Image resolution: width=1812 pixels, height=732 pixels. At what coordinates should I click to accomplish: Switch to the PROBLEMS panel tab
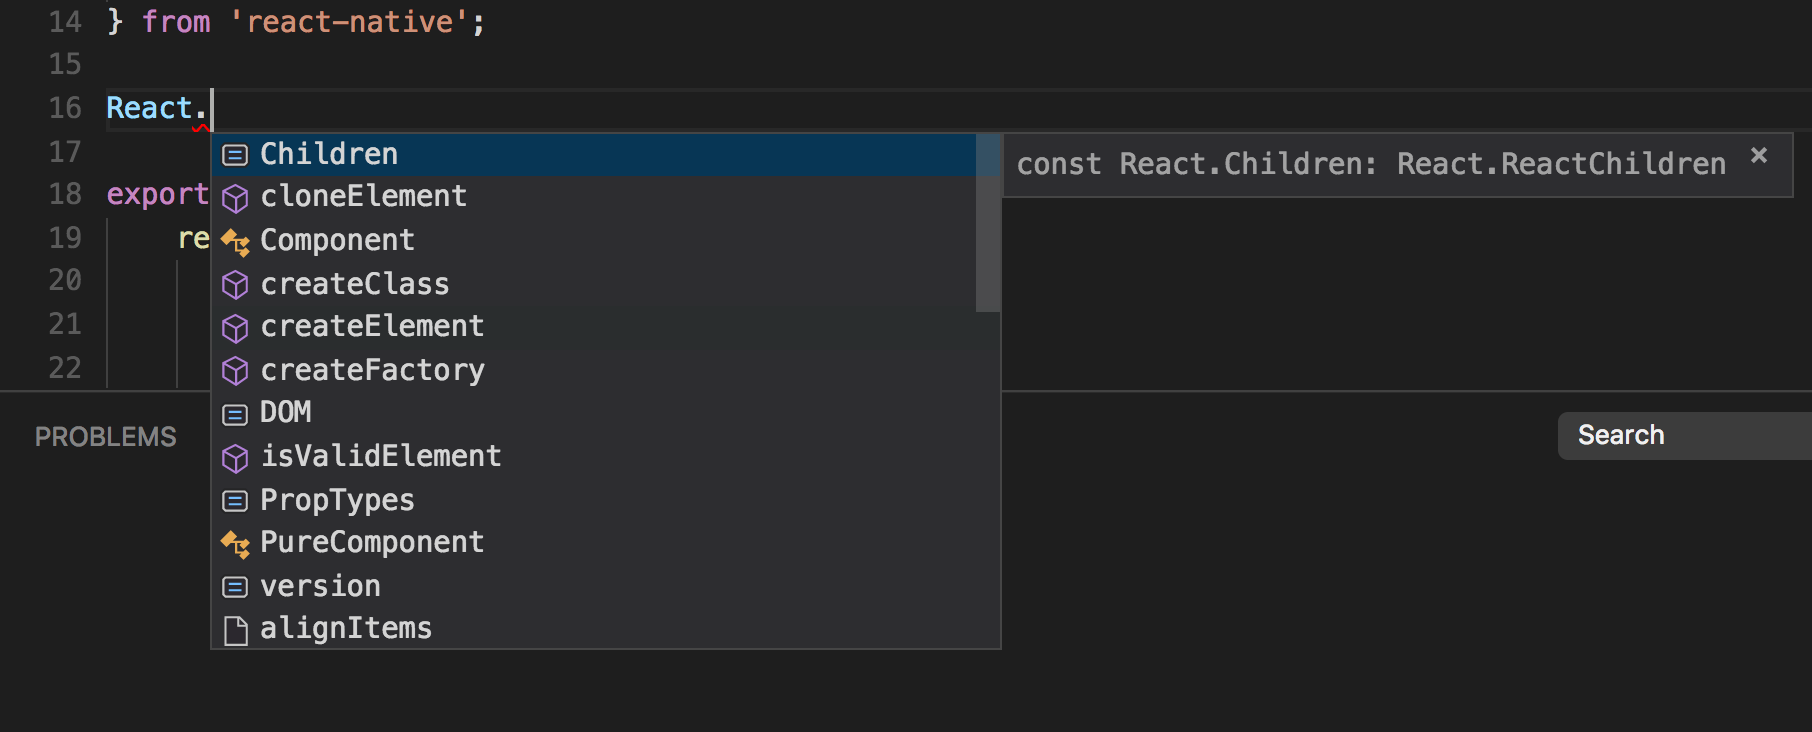coord(104,435)
